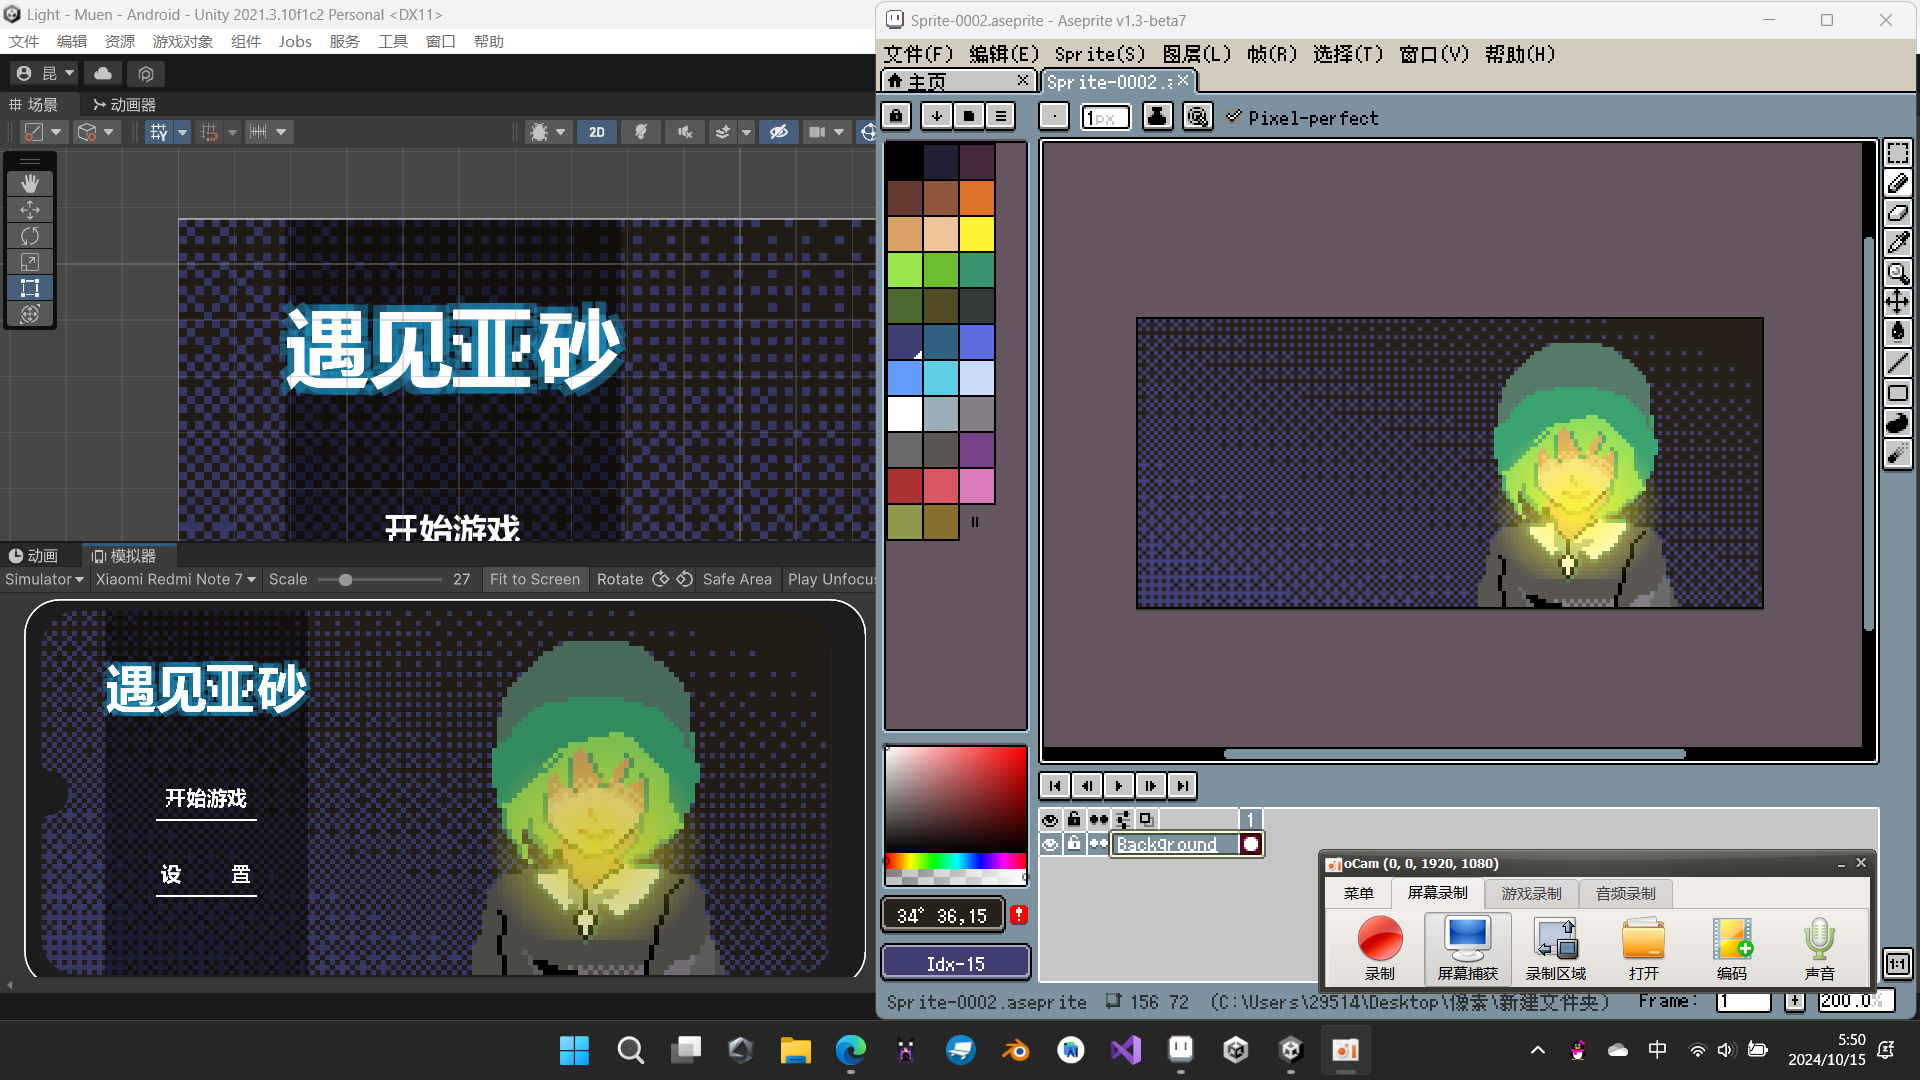
Task: Open the 帧(R) menu in Aseprite
Action: click(1267, 54)
